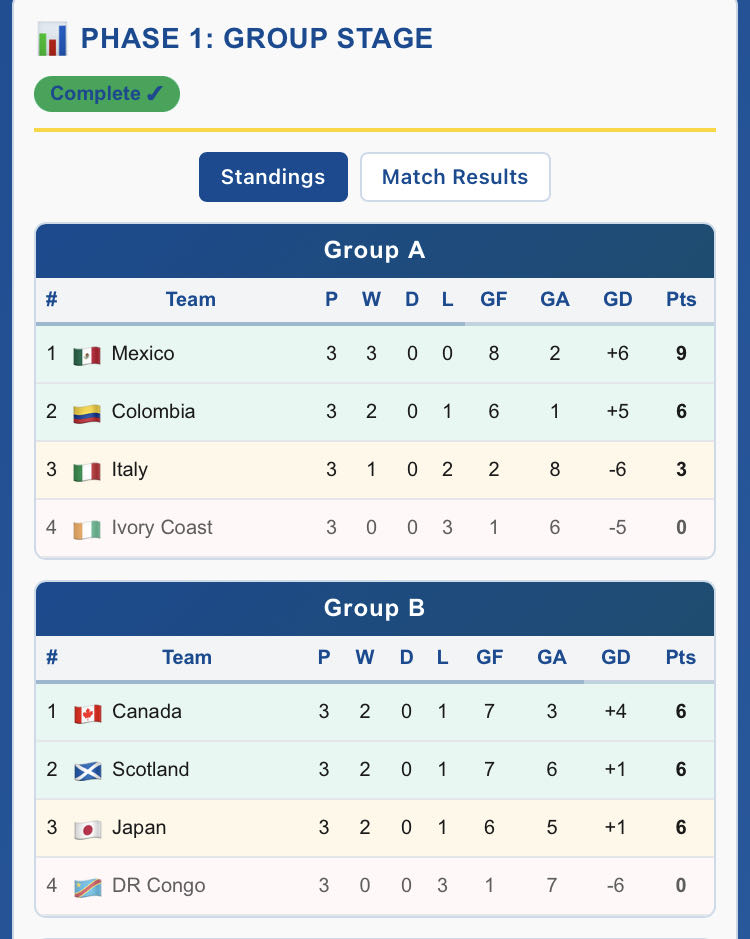Screen dimensions: 750x939
Task: Click the green Complete status badge
Action: 107,94
